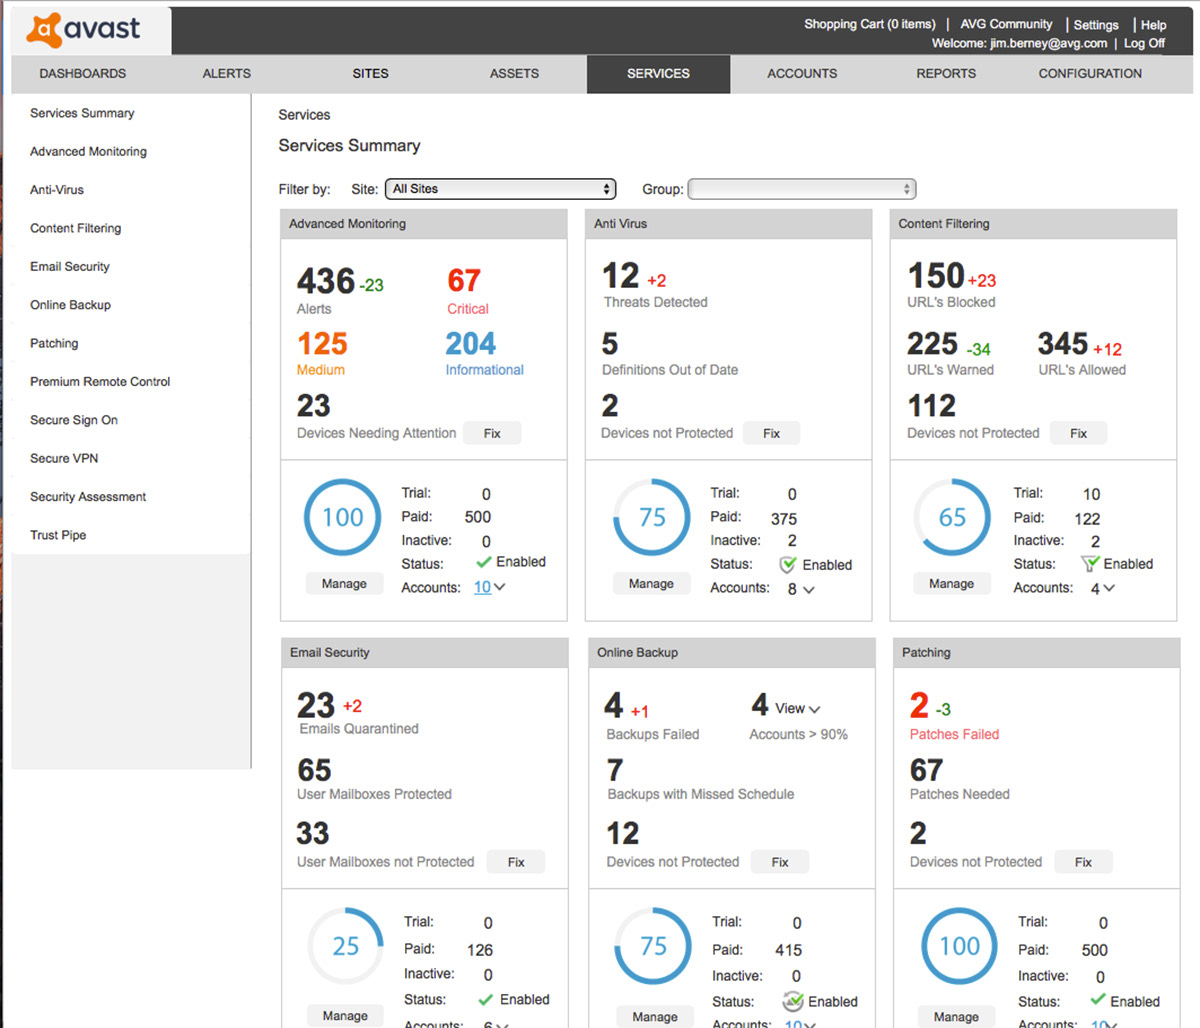Select Anti-Virus in sidebar
The height and width of the screenshot is (1028, 1200).
click(x=57, y=189)
